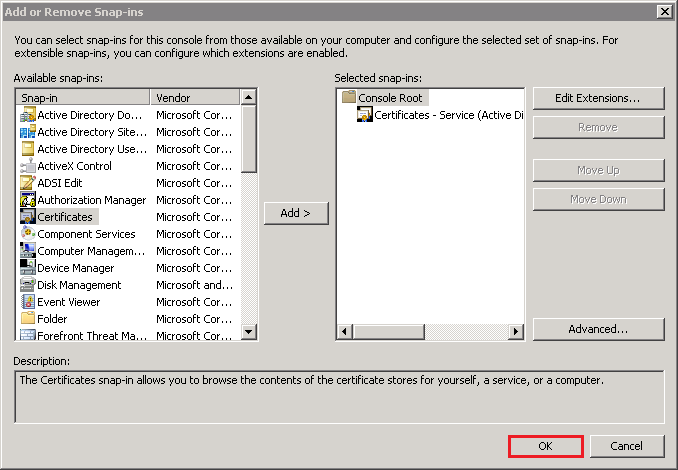Click the Console Root folder icon
Viewport: 678px width, 470px height.
click(x=349, y=98)
